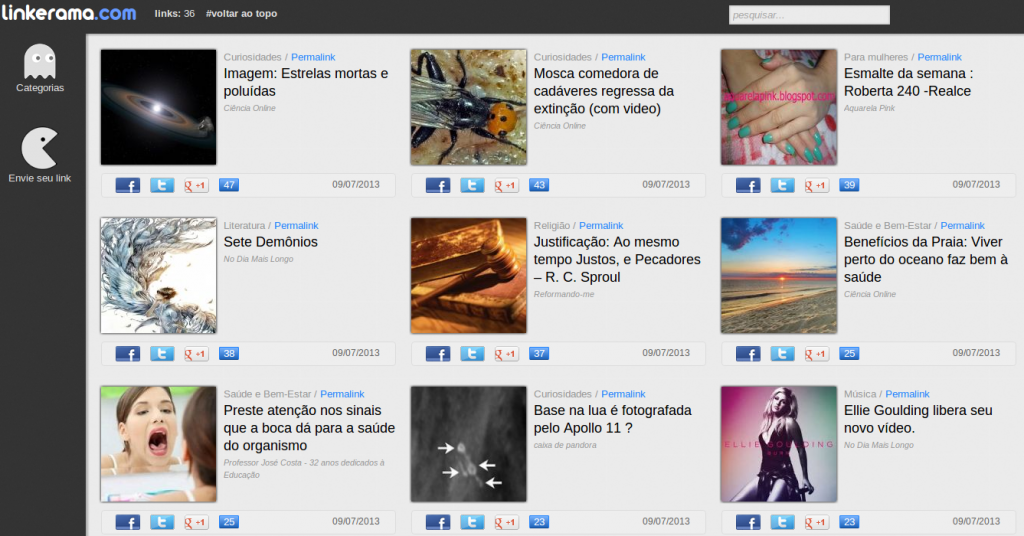Tweet the Justificação R. C. Sproul post
This screenshot has width=1024, height=536.
472,354
